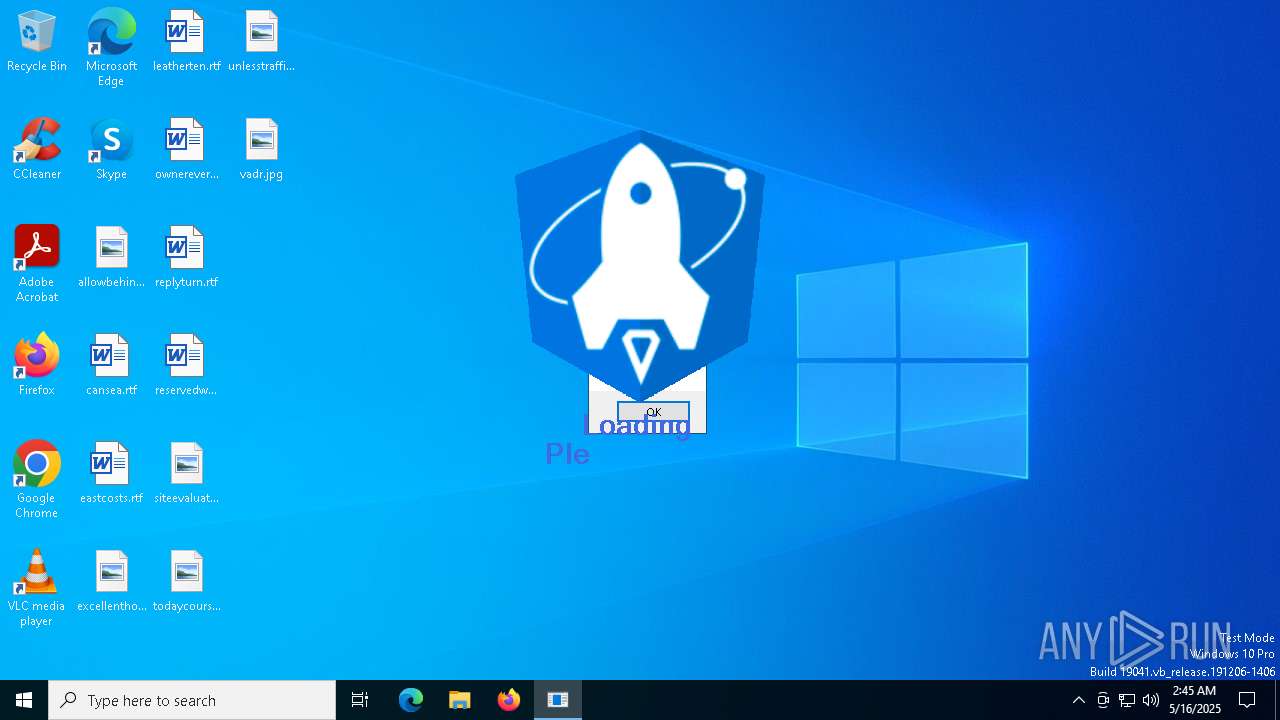The image size is (1280, 720).
Task: Select the siteevaluat... image file
Action: (186, 474)
